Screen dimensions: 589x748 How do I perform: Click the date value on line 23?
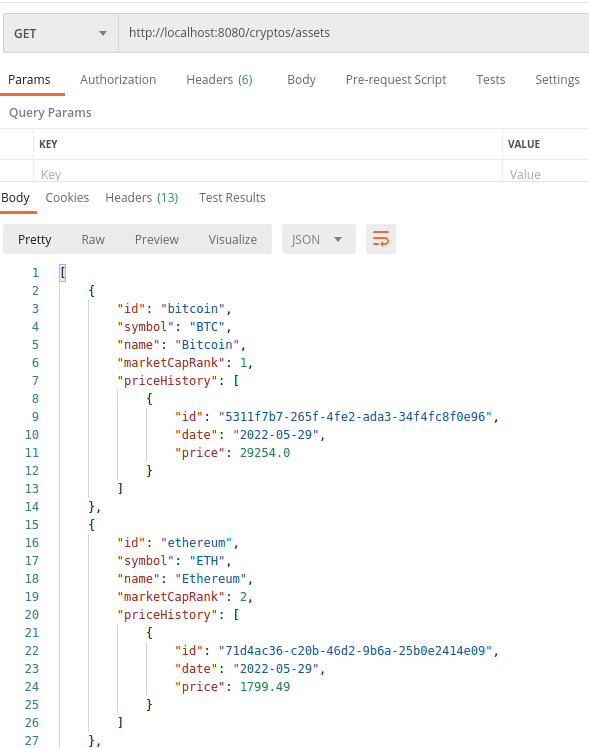tap(276, 669)
